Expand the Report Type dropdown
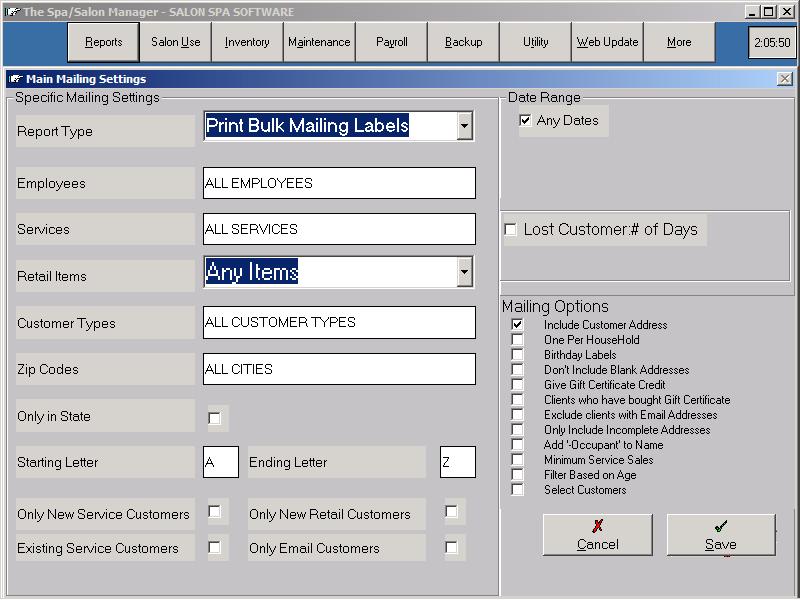The width and height of the screenshot is (800, 600). [x=464, y=126]
